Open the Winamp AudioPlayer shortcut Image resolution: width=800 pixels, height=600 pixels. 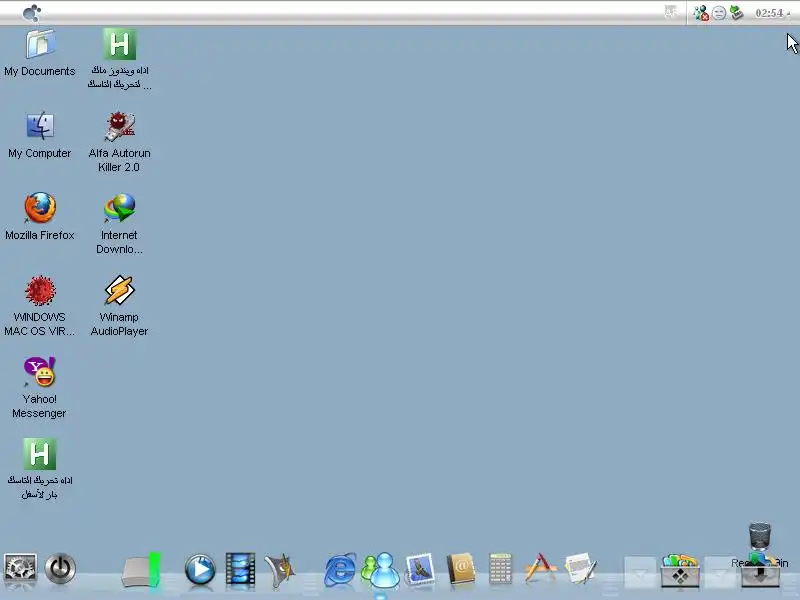(119, 290)
